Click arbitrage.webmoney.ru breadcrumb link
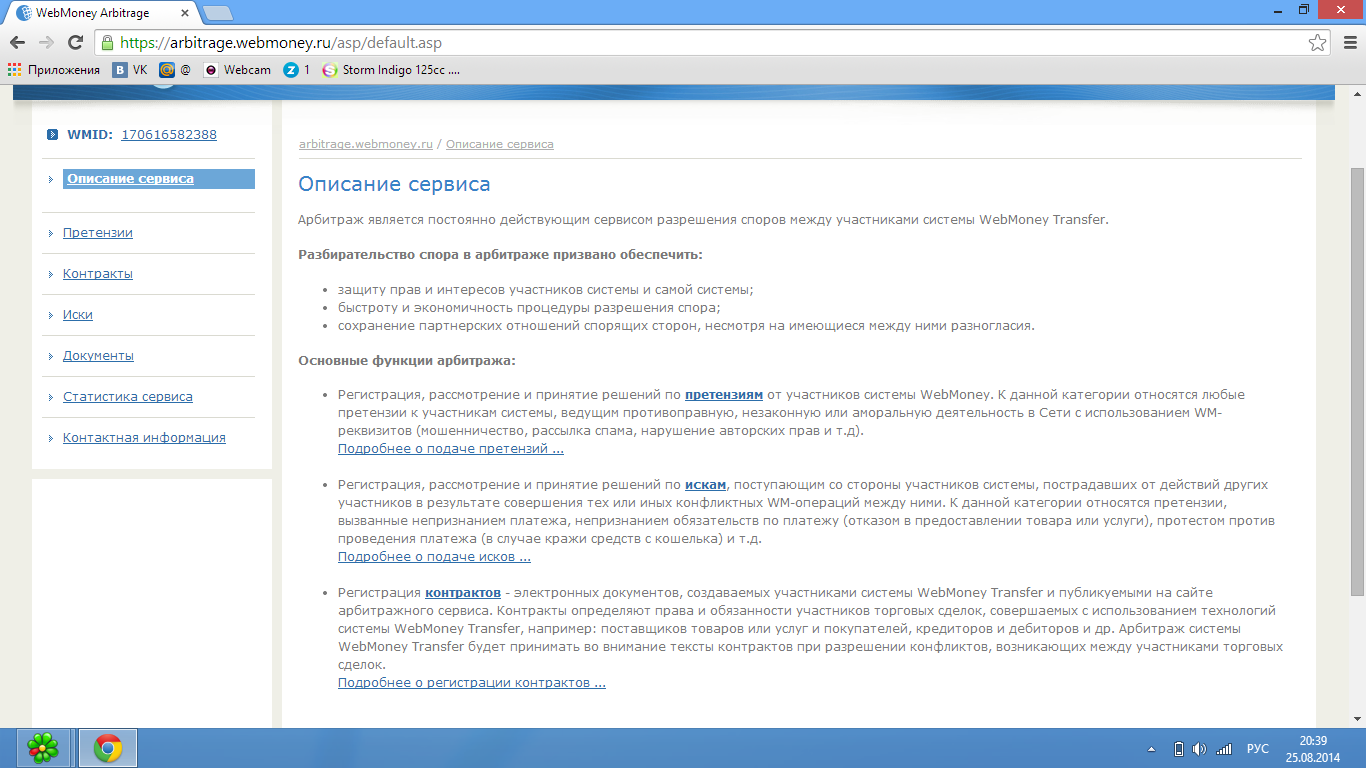 point(366,144)
